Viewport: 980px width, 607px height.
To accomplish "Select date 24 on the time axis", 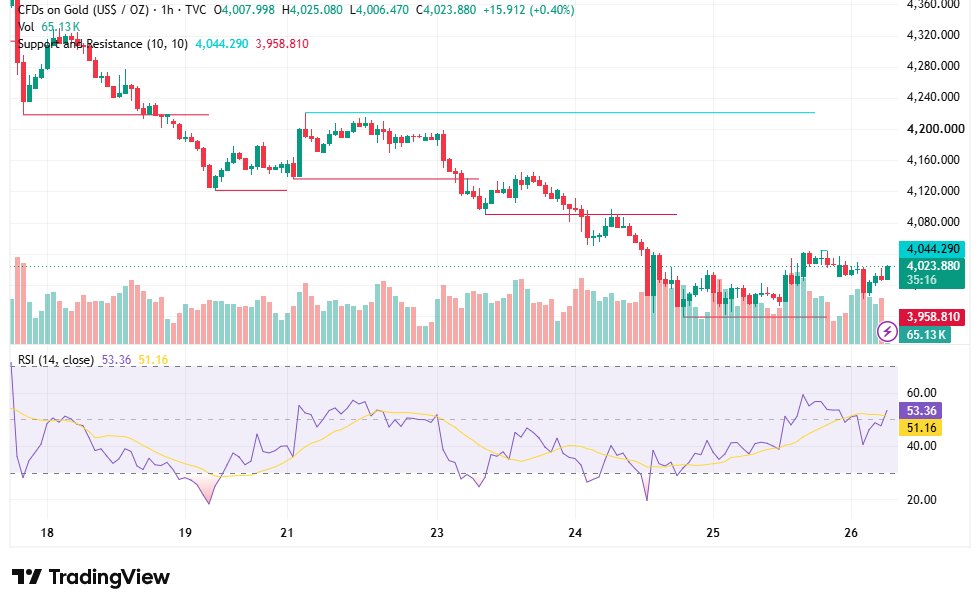I will (x=575, y=533).
